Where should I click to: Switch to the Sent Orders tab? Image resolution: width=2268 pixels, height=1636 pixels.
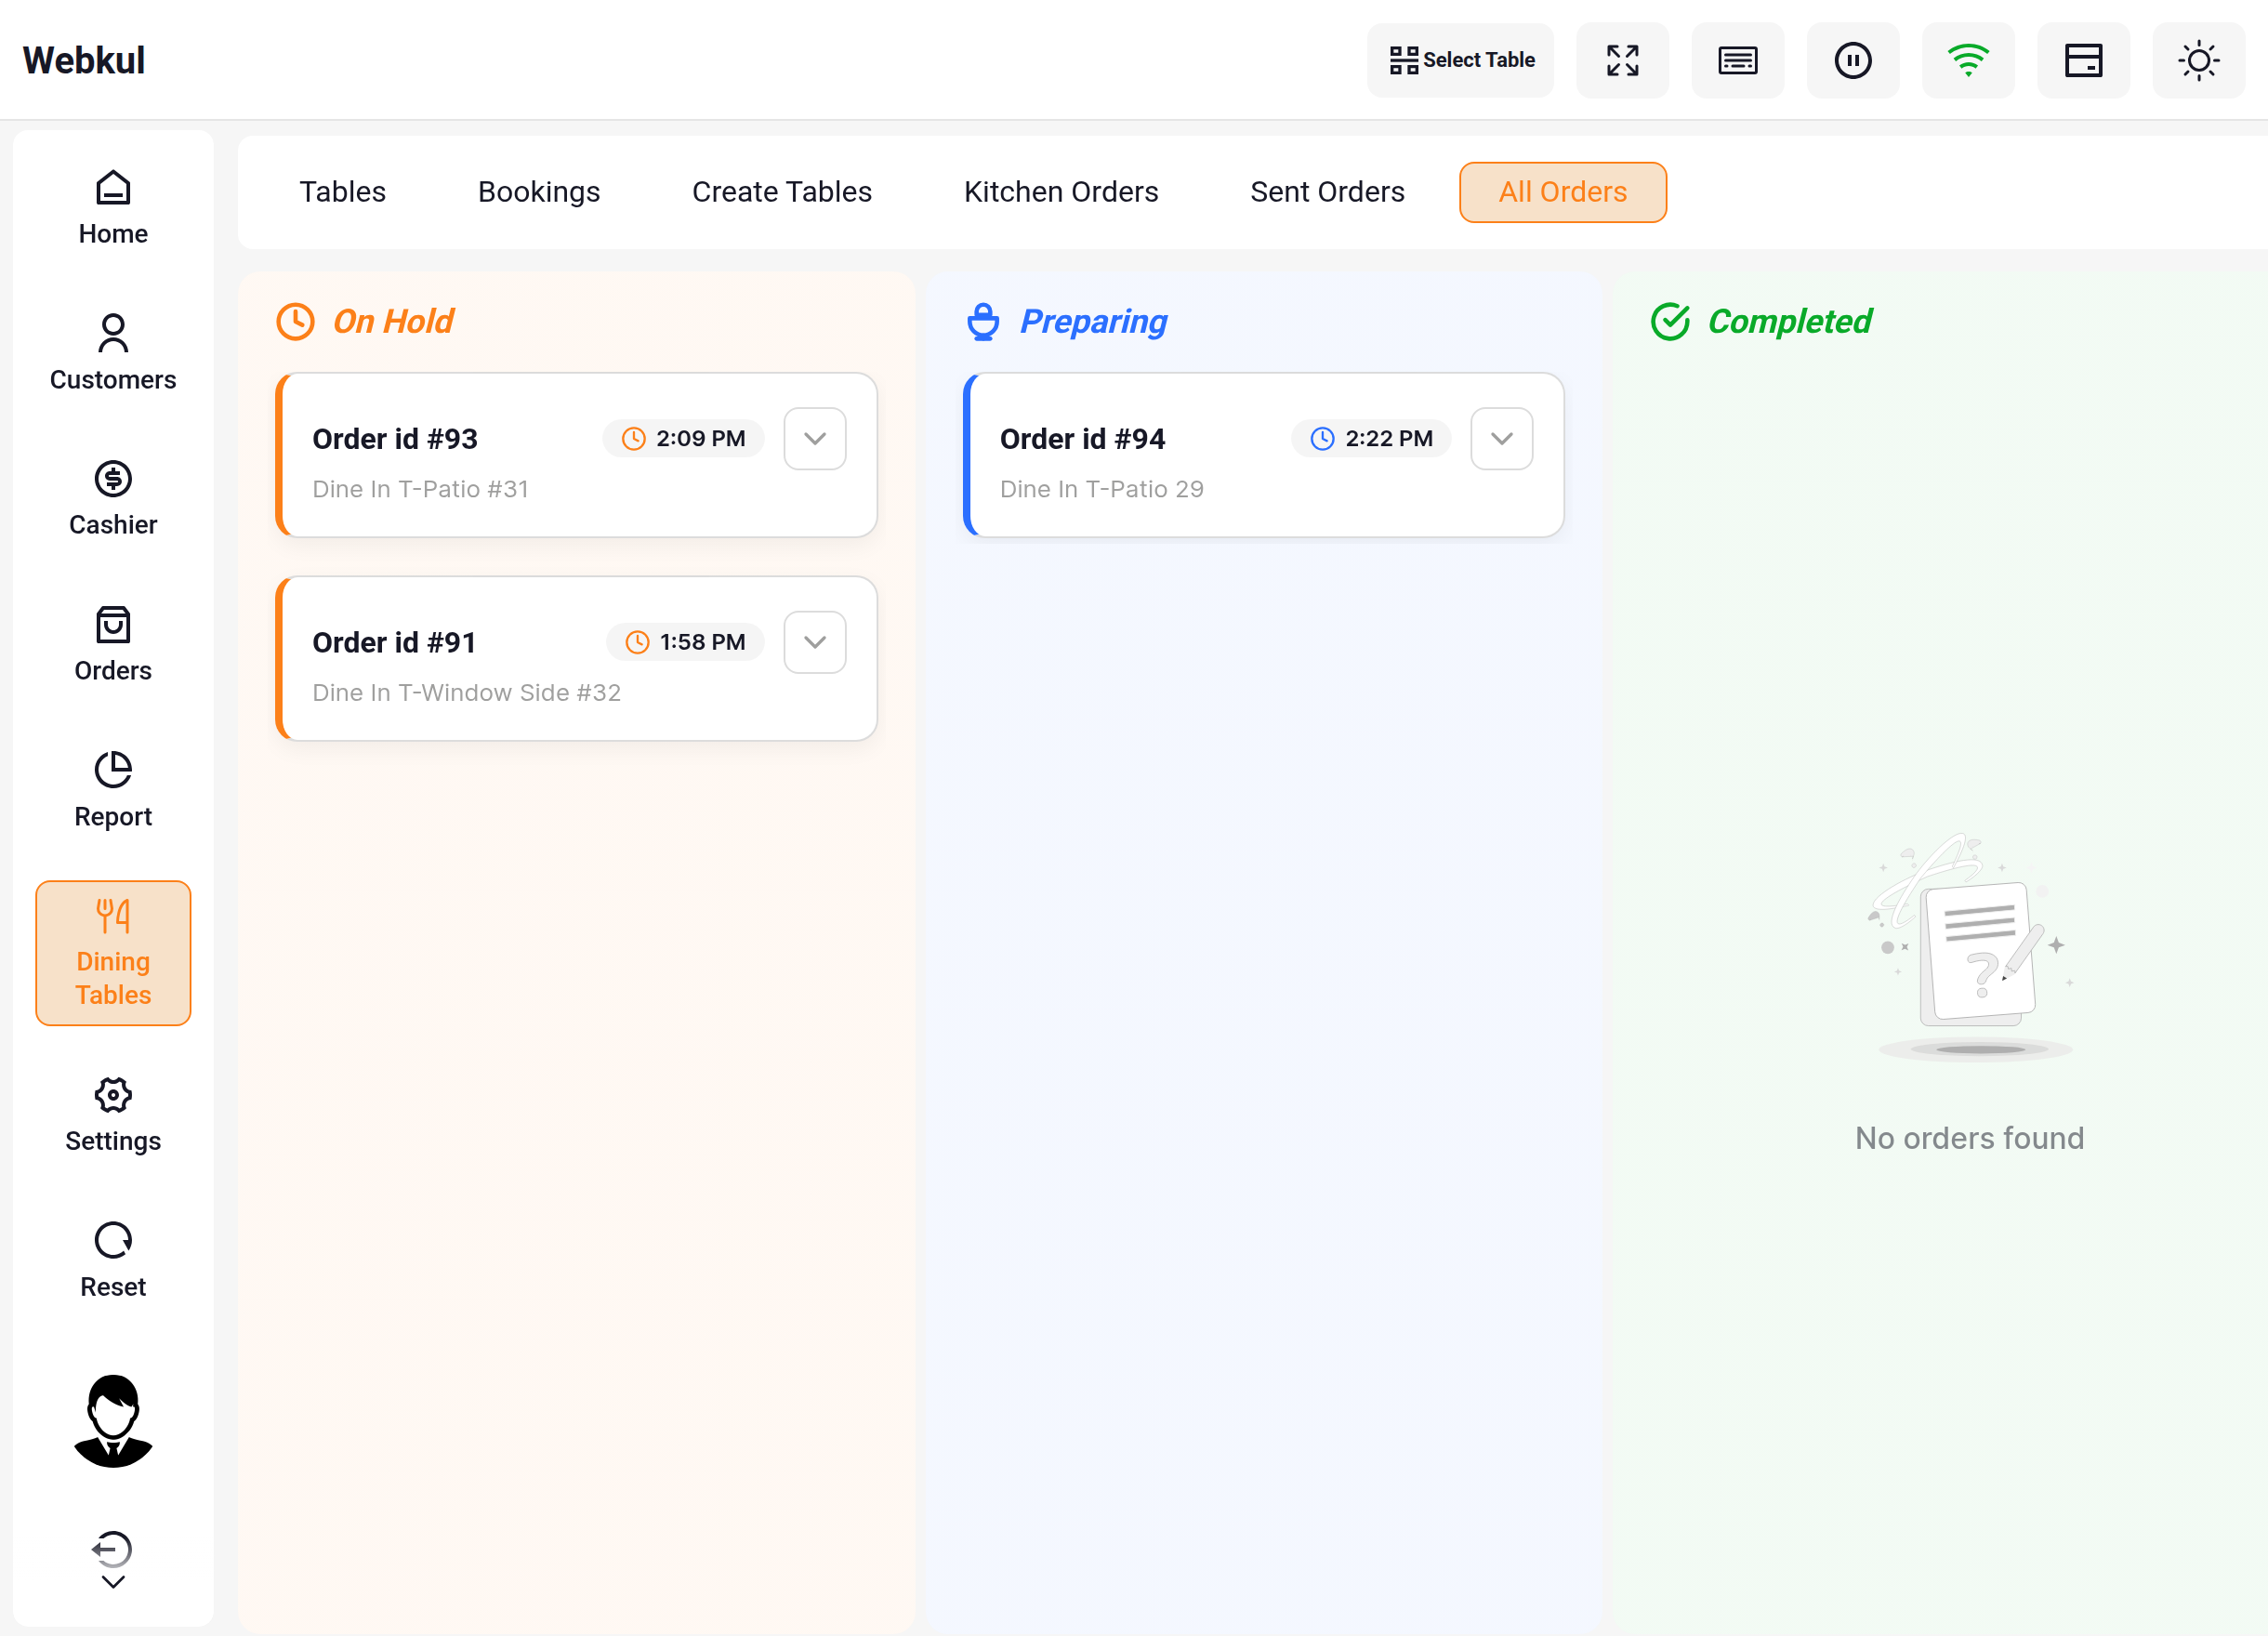1327,192
